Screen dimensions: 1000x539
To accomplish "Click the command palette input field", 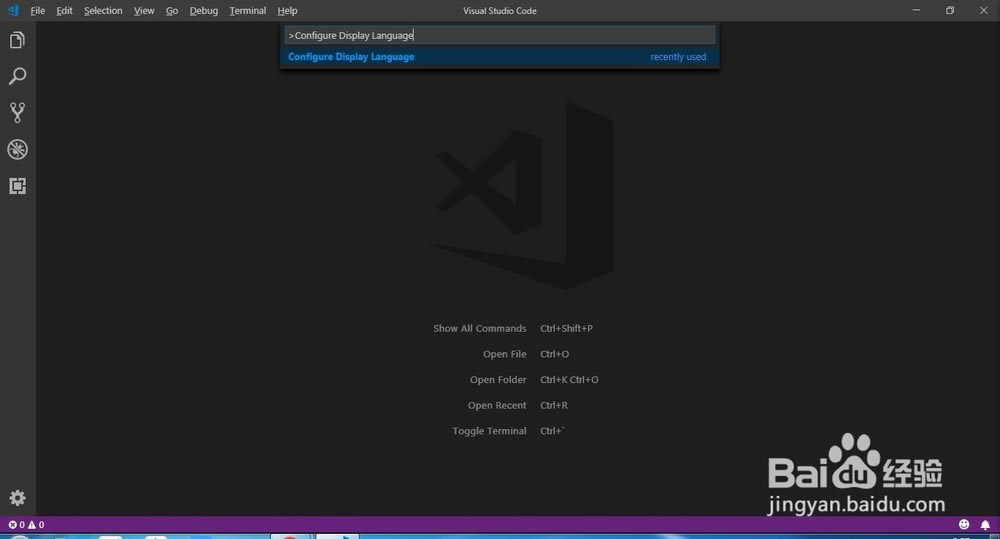I will click(499, 35).
